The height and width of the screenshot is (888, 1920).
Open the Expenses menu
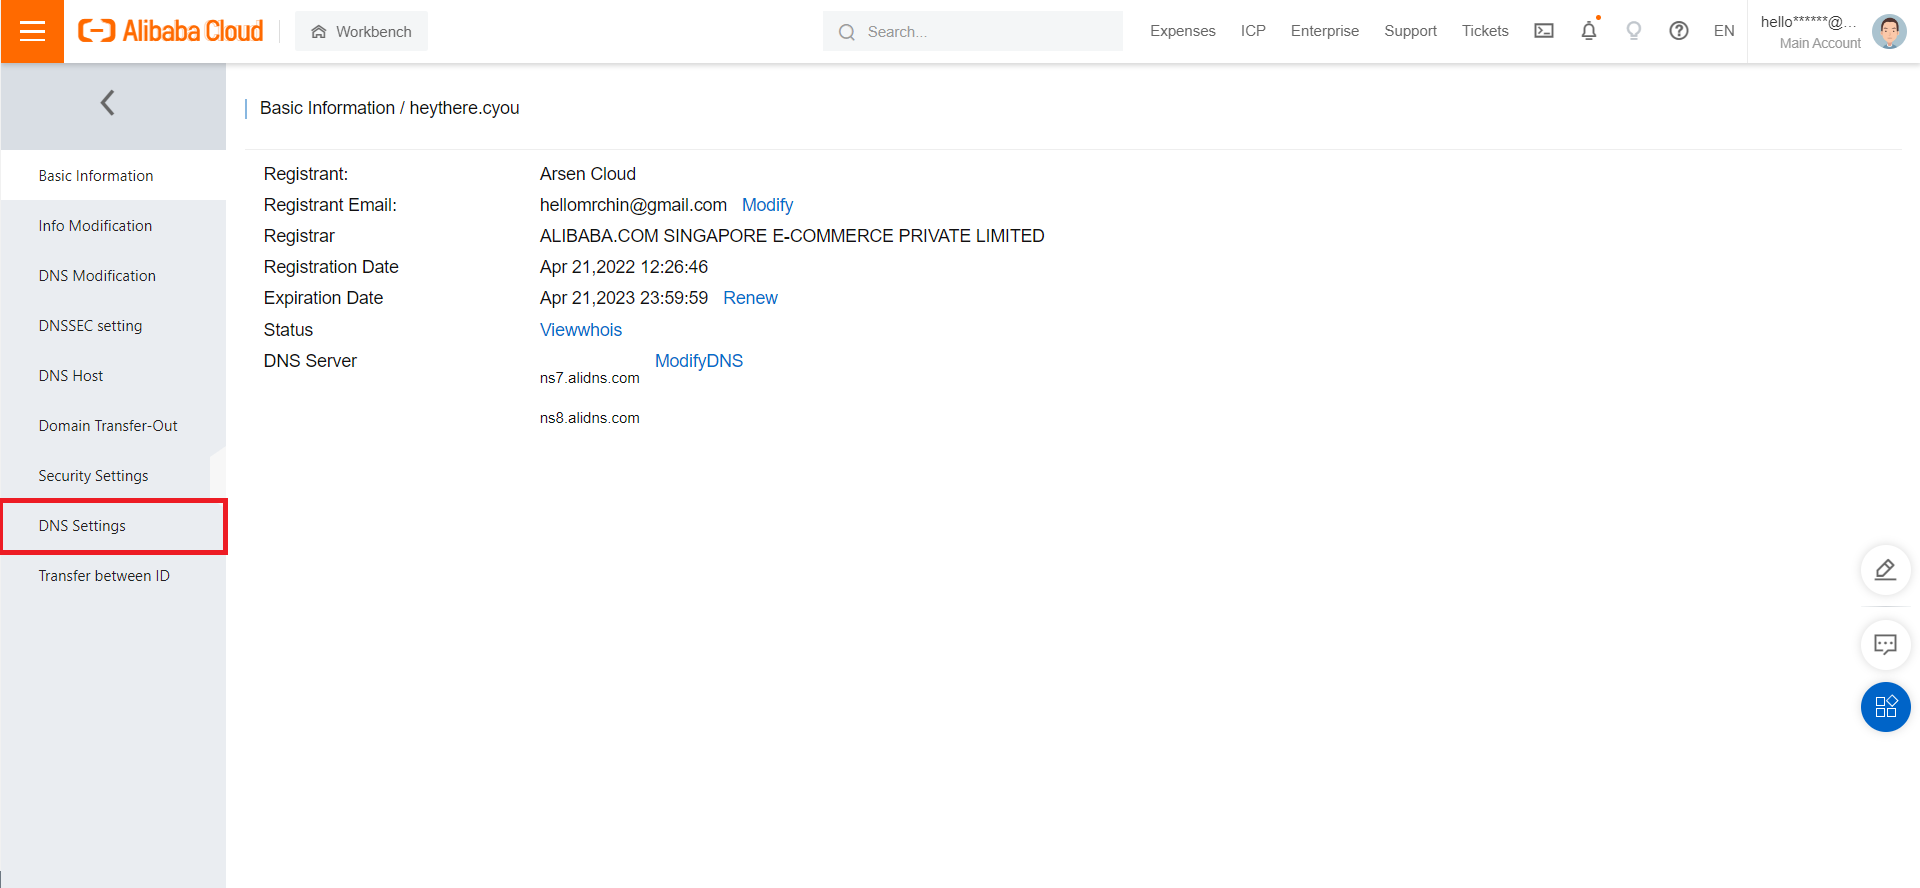1182,31
